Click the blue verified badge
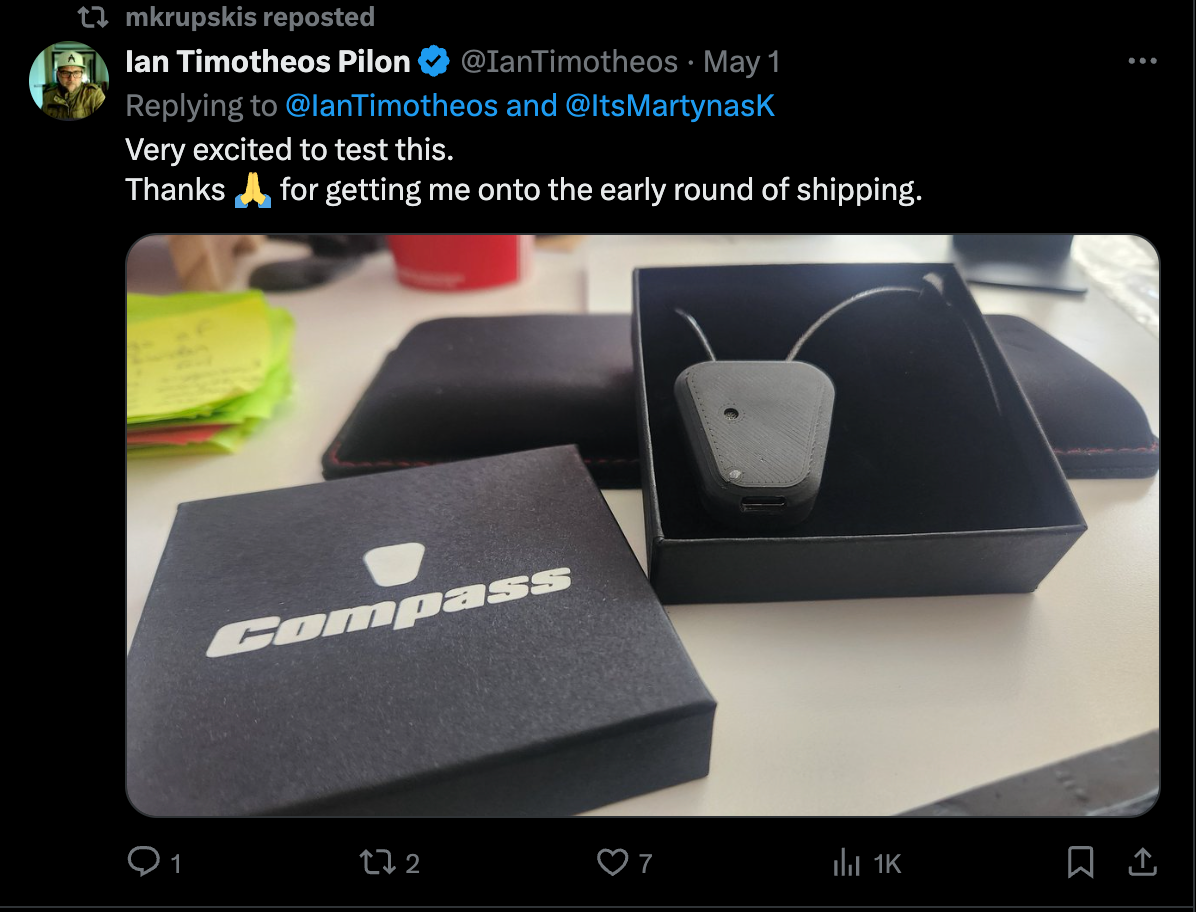The width and height of the screenshot is (1196, 912). click(x=434, y=61)
